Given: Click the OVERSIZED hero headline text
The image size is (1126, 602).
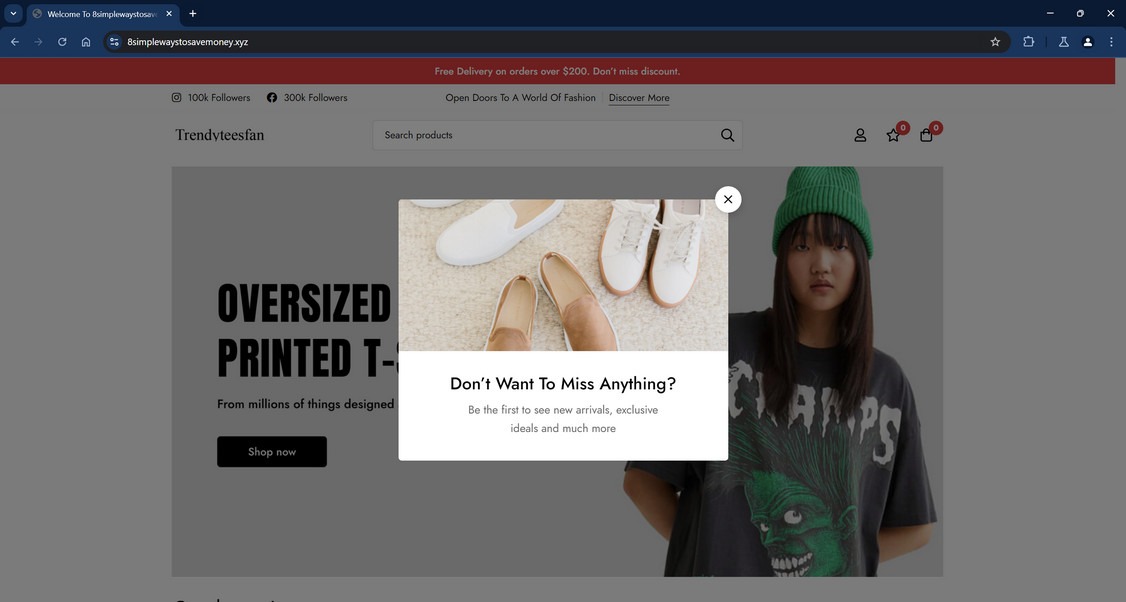Looking at the screenshot, I should [304, 303].
